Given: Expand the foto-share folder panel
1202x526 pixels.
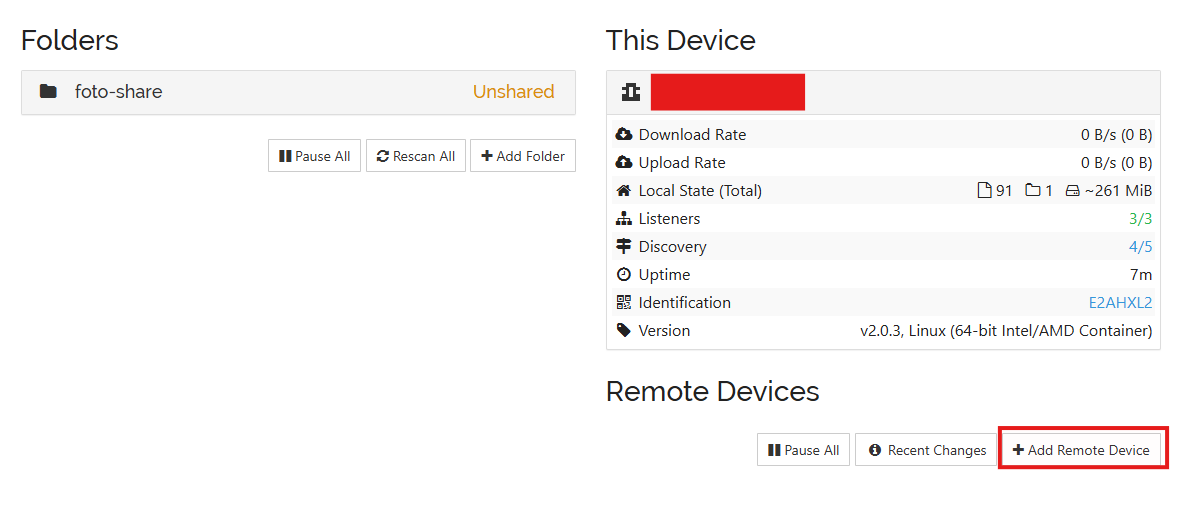Looking at the screenshot, I should 298,92.
